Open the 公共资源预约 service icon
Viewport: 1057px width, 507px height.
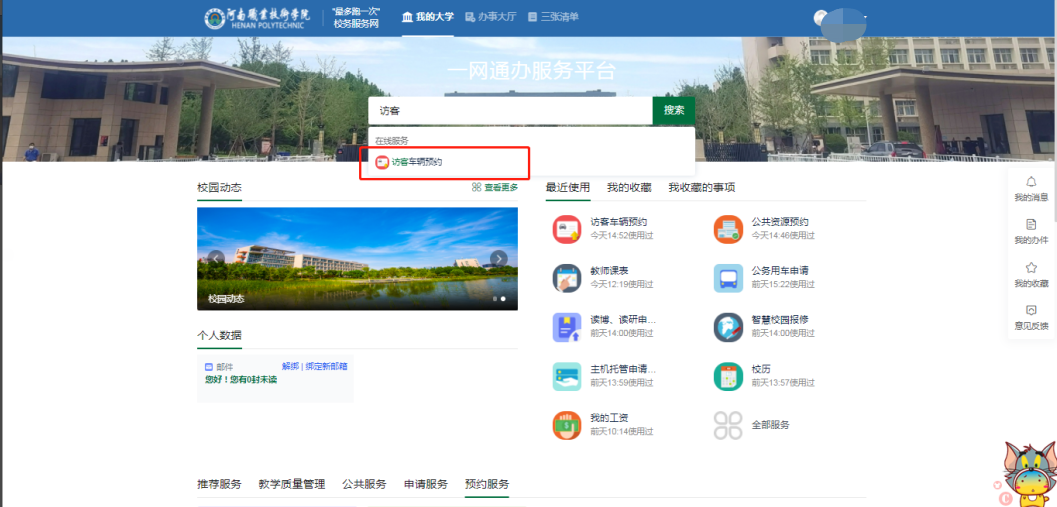click(728, 229)
